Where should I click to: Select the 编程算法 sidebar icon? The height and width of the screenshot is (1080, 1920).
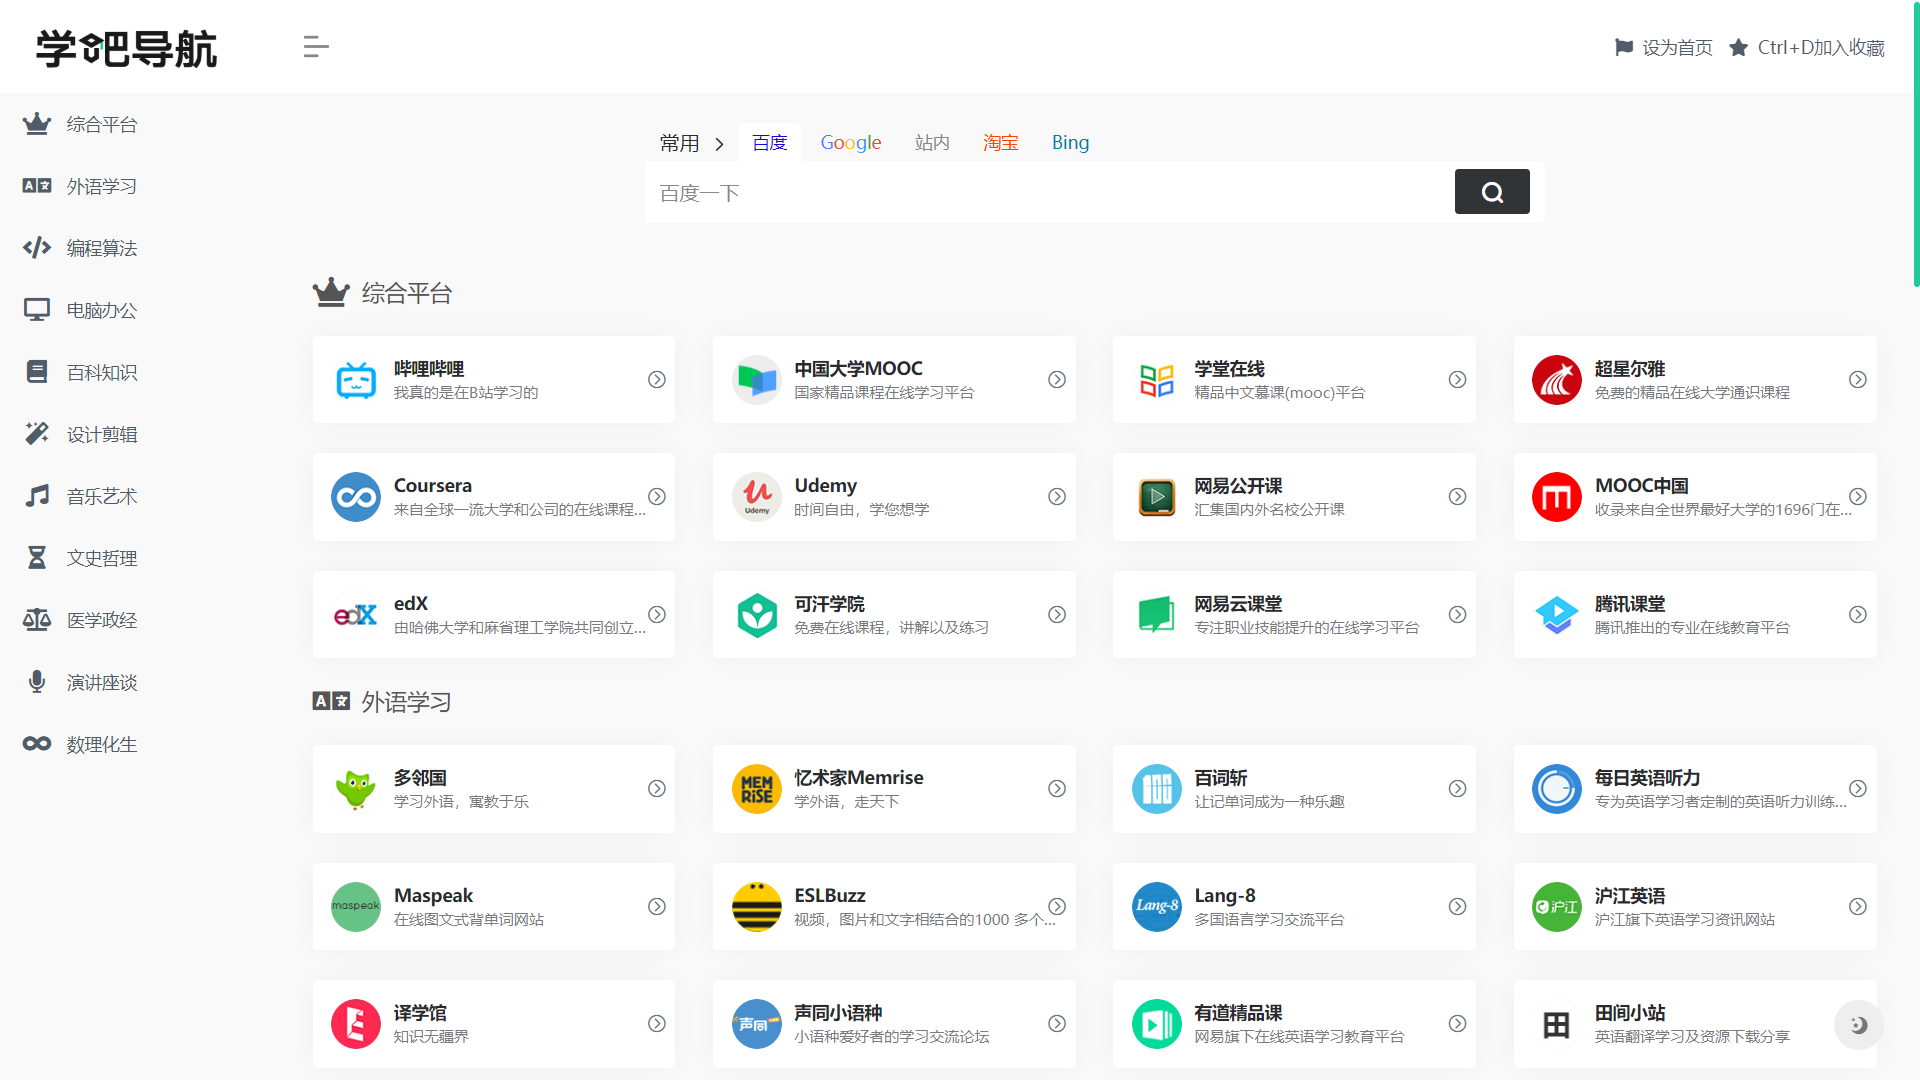(37, 248)
